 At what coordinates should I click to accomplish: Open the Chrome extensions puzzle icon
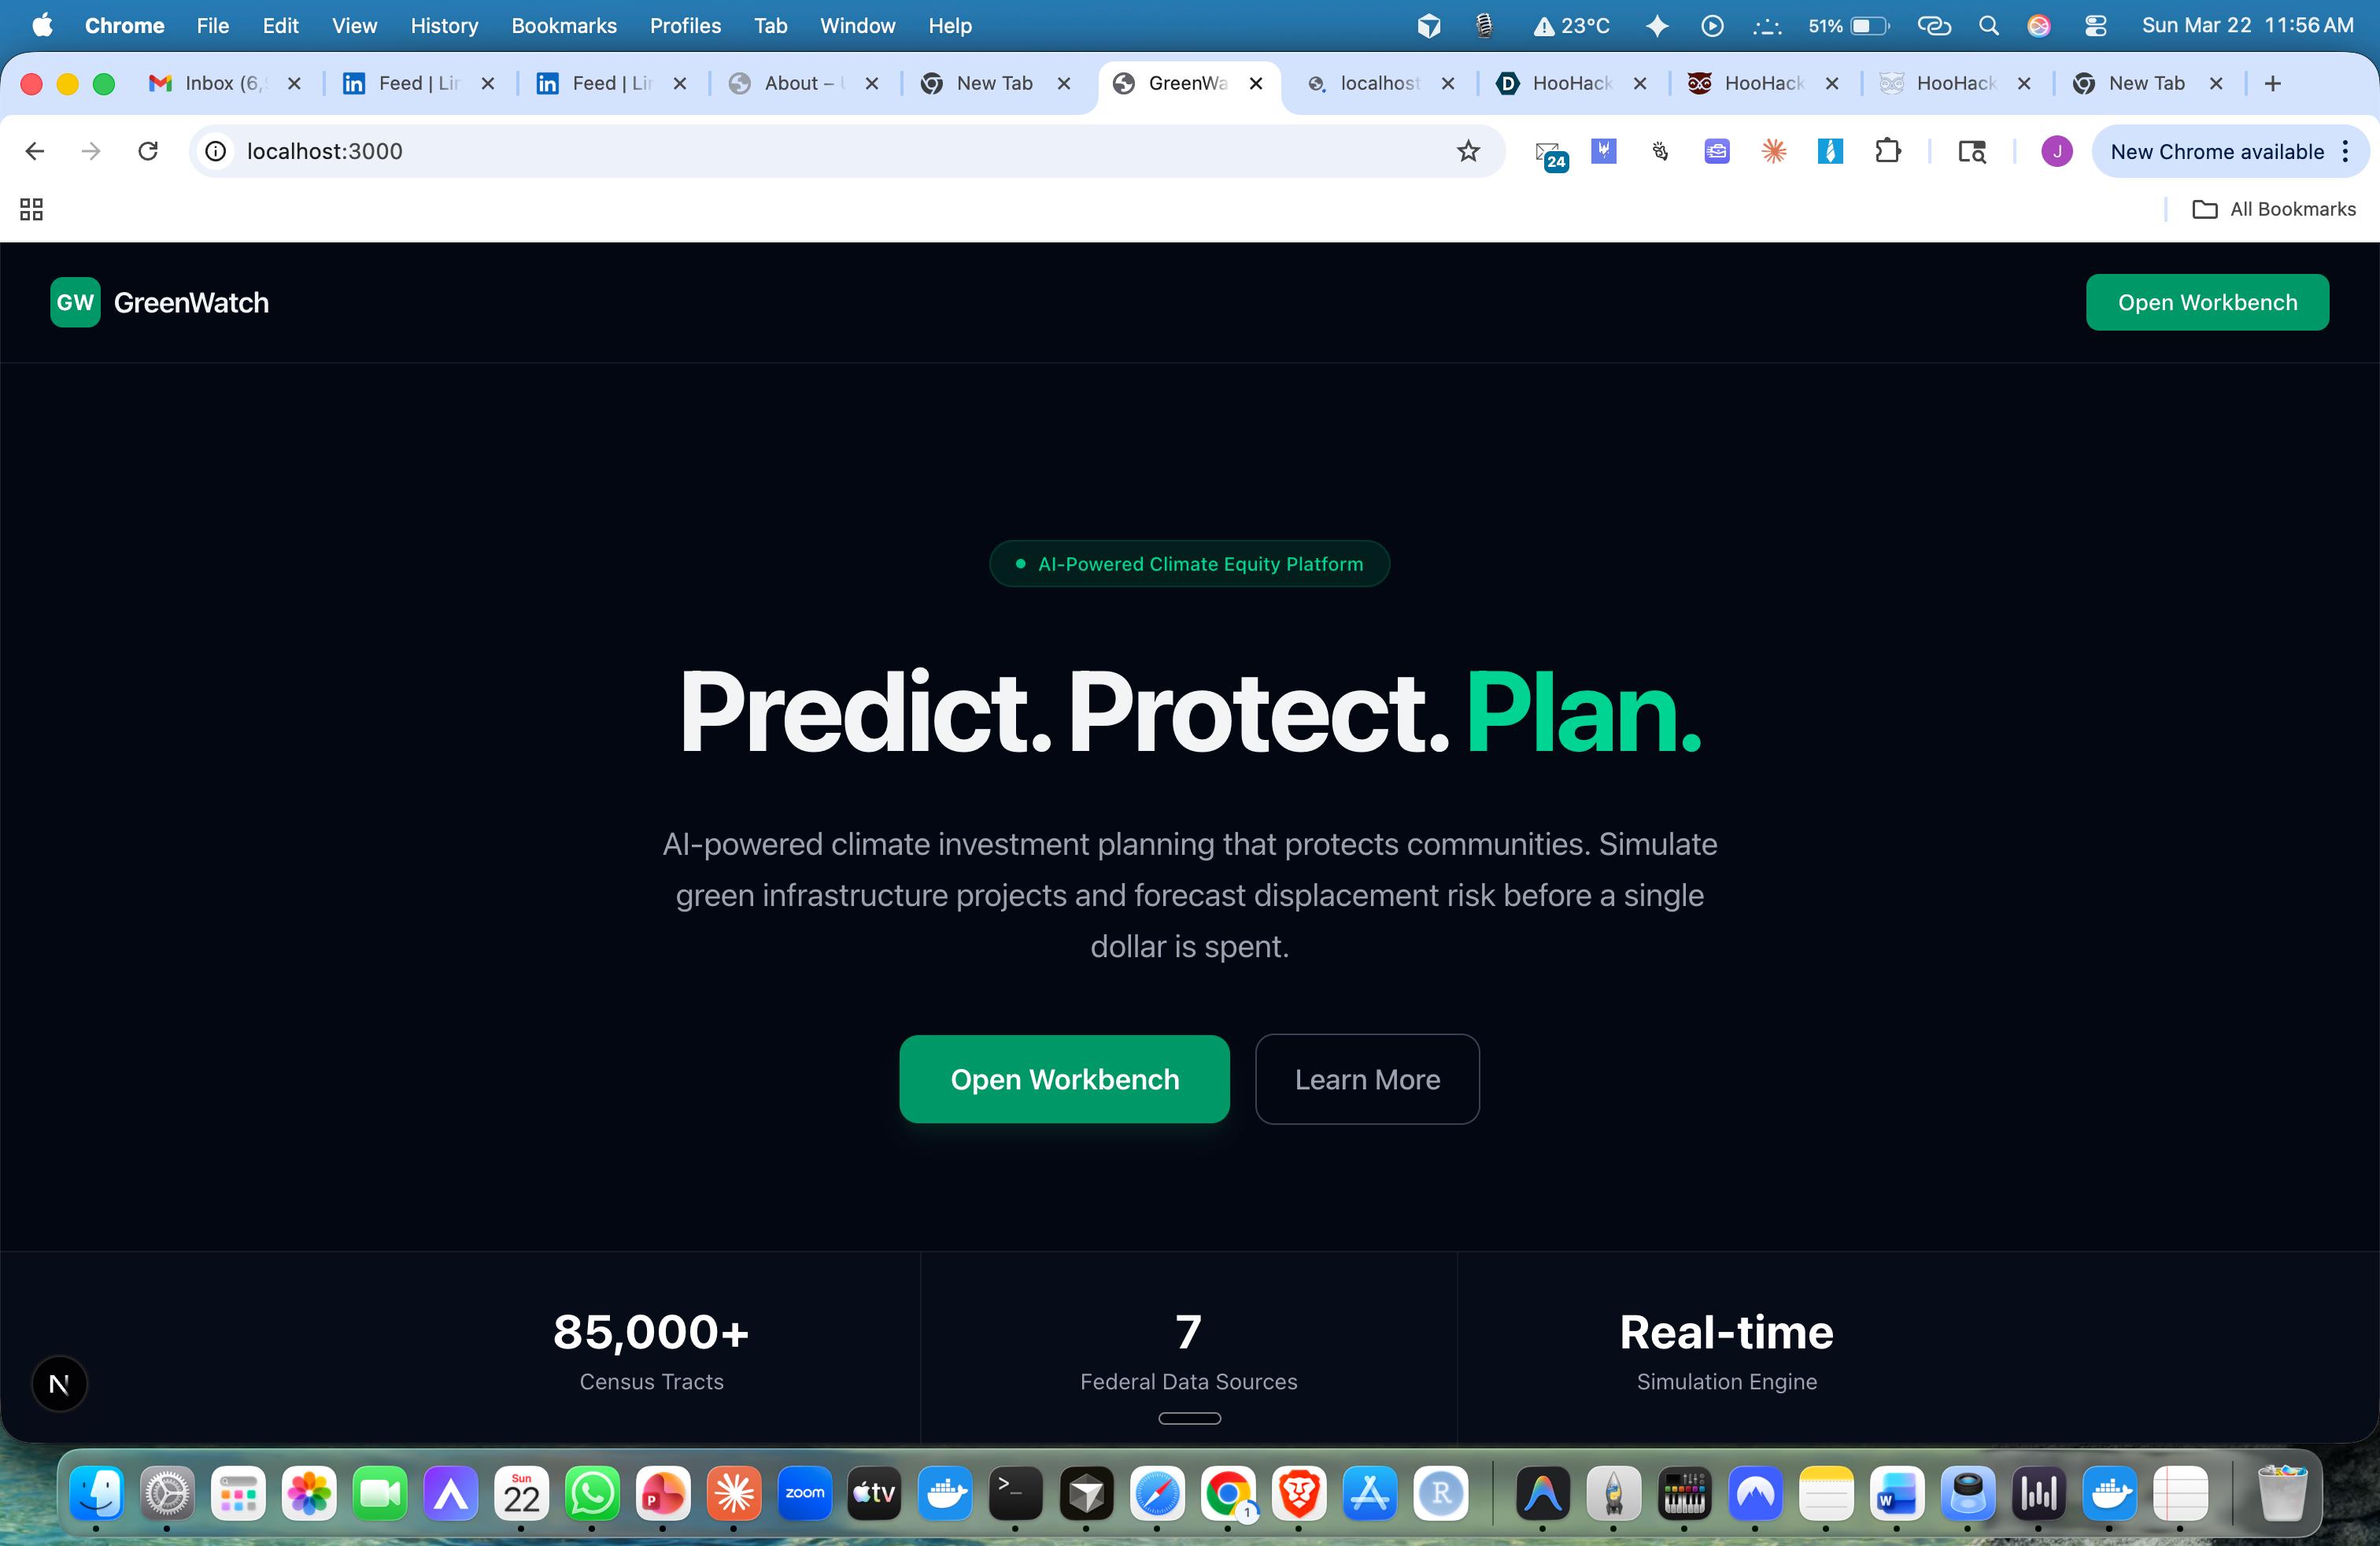[x=1887, y=151]
